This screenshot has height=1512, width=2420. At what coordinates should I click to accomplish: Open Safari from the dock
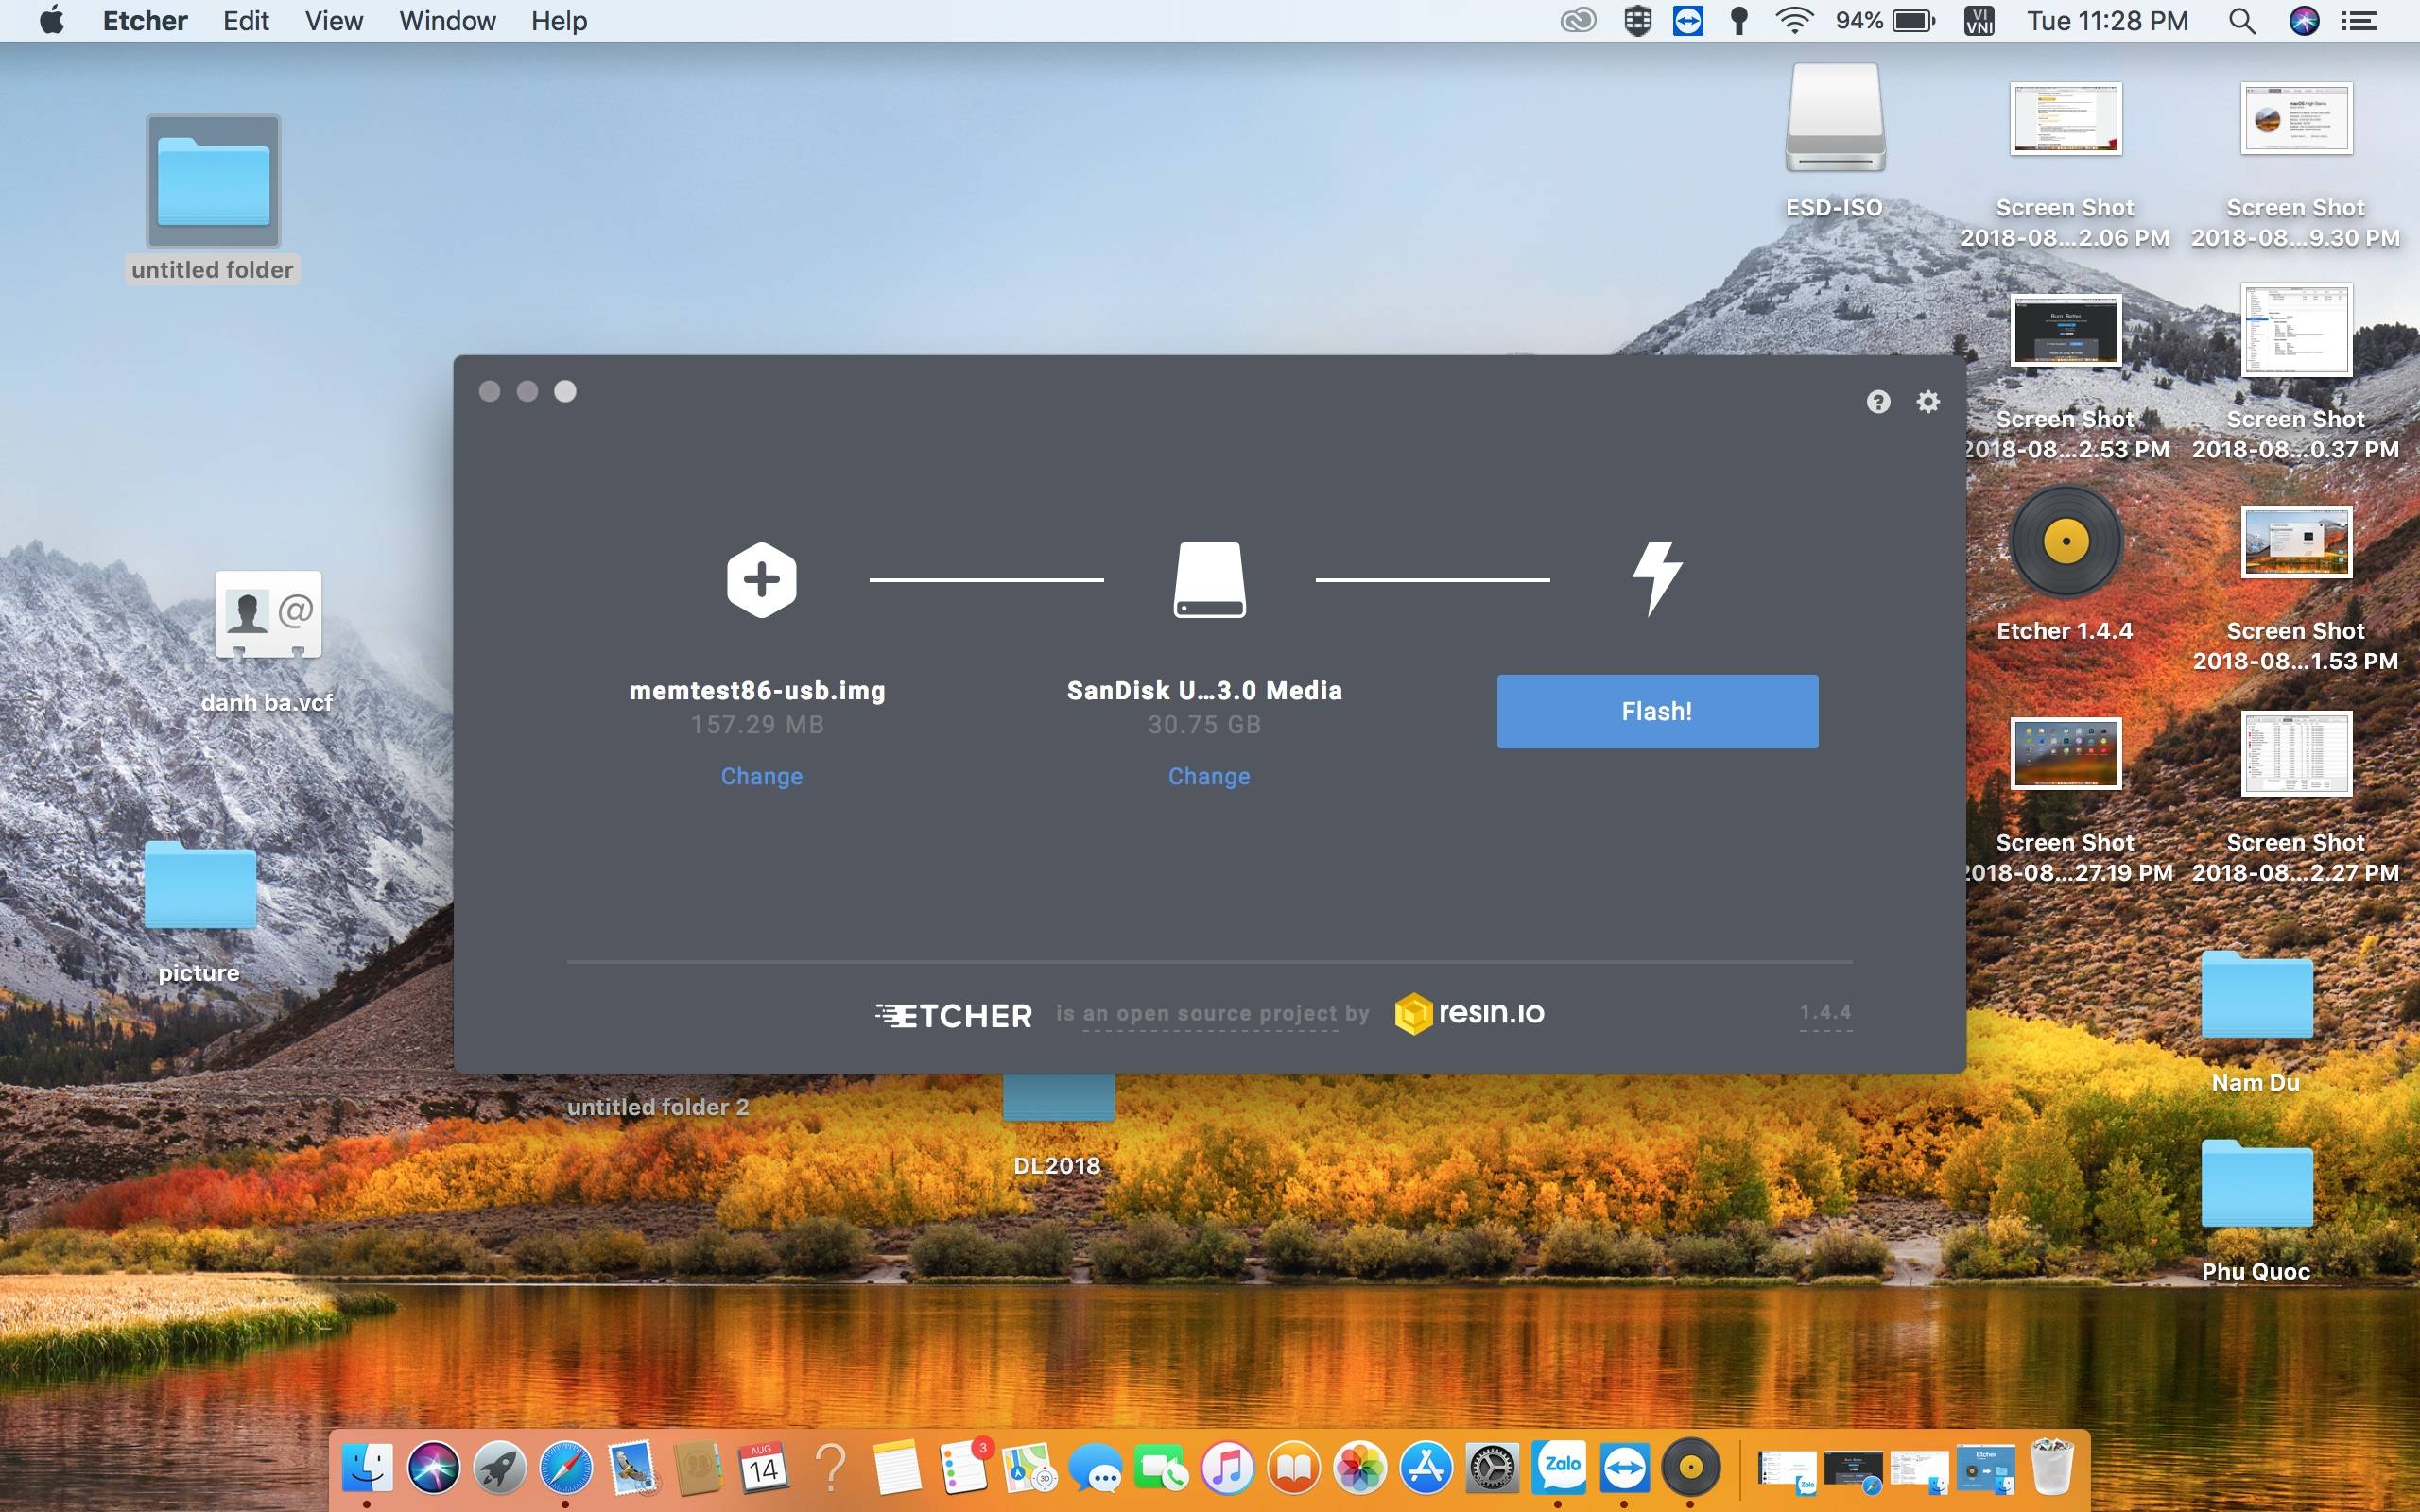point(565,1468)
